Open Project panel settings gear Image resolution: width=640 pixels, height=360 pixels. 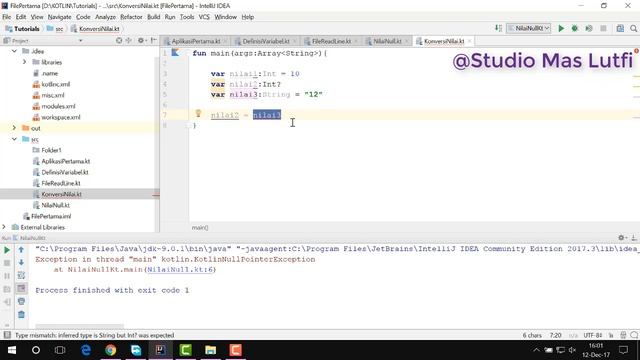tap(141, 40)
